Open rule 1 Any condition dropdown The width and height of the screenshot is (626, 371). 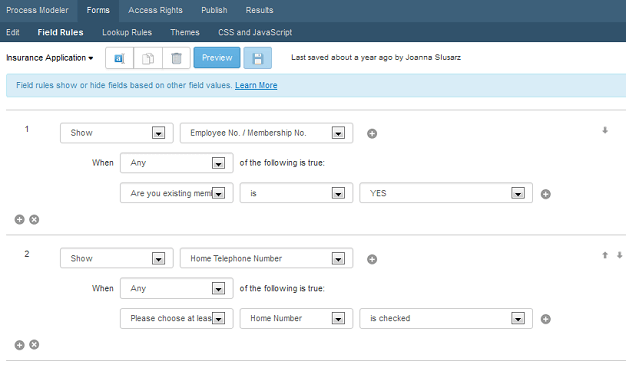tap(176, 163)
